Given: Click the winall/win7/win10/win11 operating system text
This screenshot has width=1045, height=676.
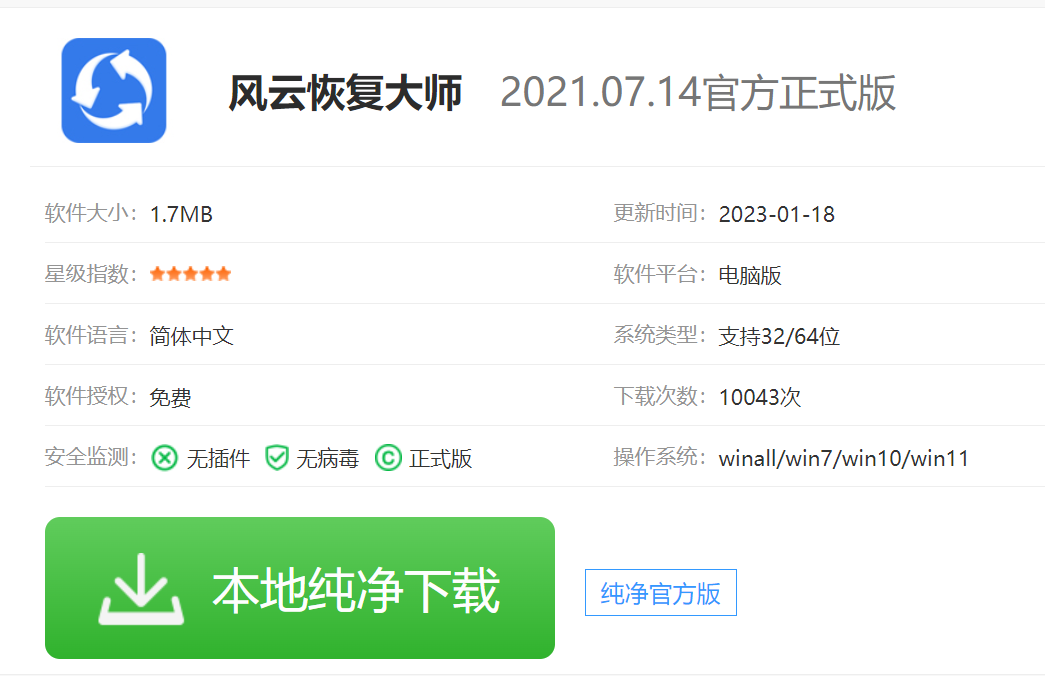Looking at the screenshot, I should [845, 458].
